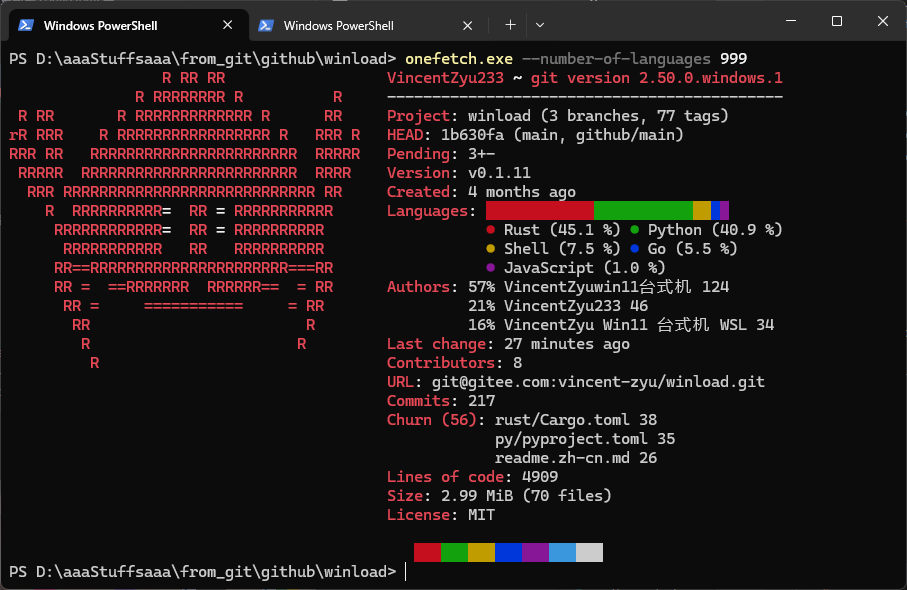Click the red block in bottom palette
907x590 pixels.
pos(427,552)
